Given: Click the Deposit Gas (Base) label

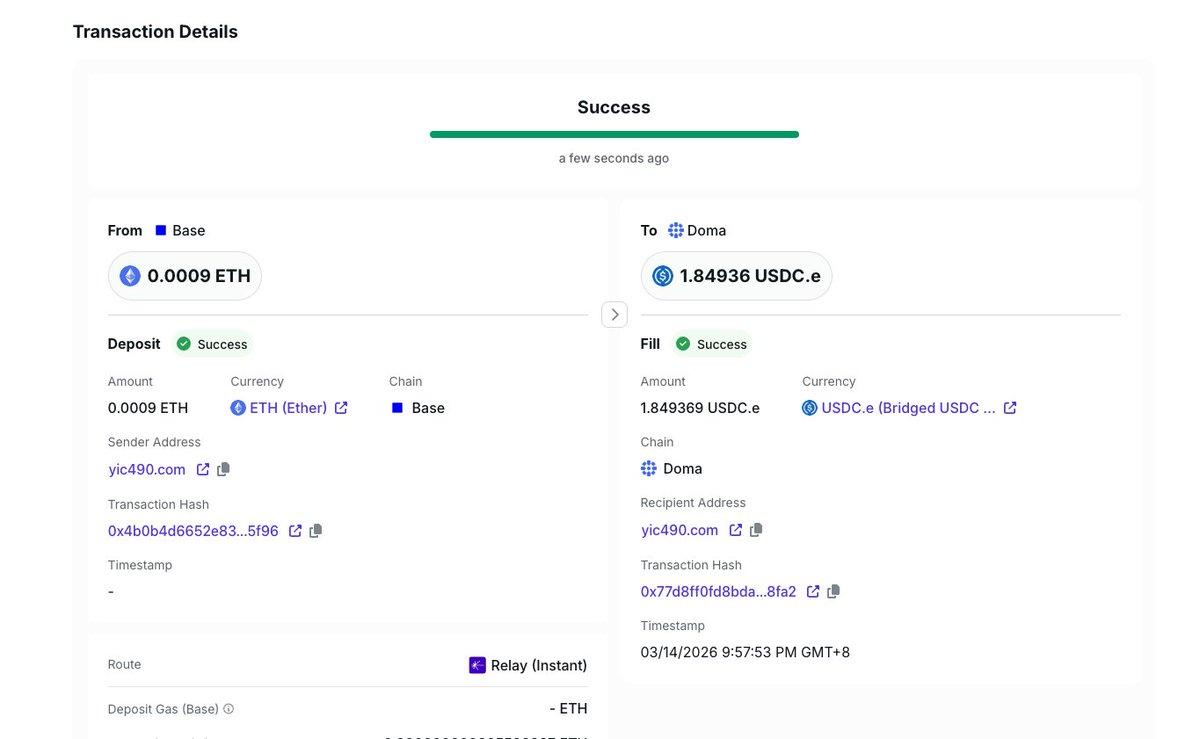Looking at the screenshot, I should tap(163, 709).
